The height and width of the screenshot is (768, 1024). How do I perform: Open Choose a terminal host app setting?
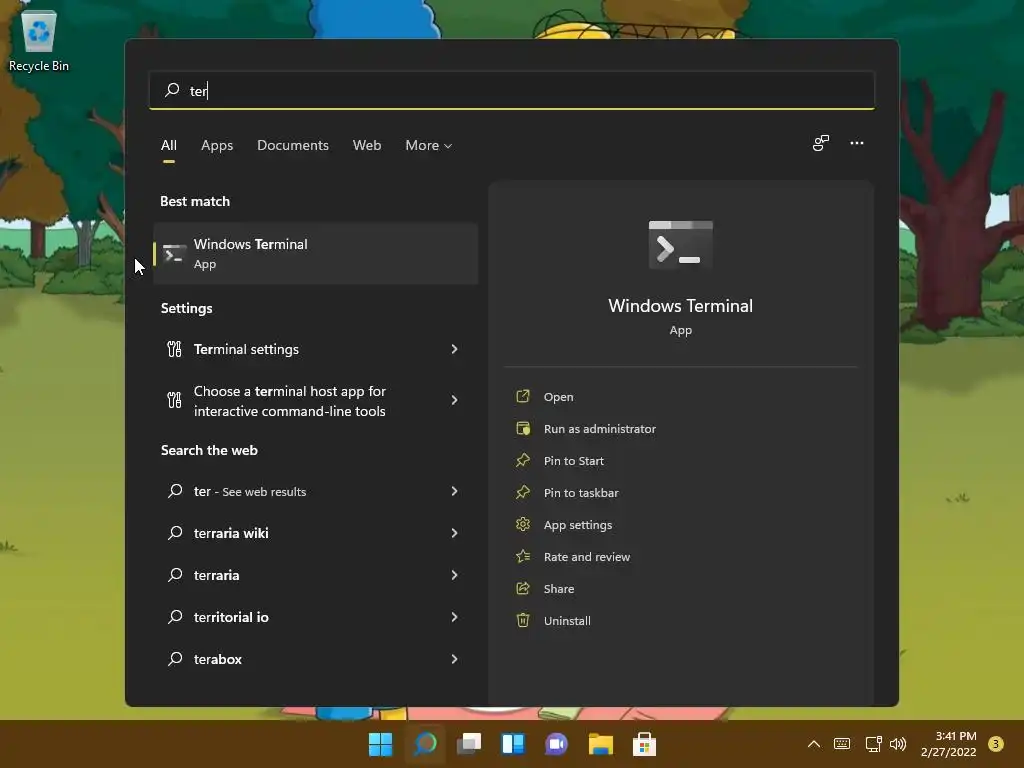point(315,400)
